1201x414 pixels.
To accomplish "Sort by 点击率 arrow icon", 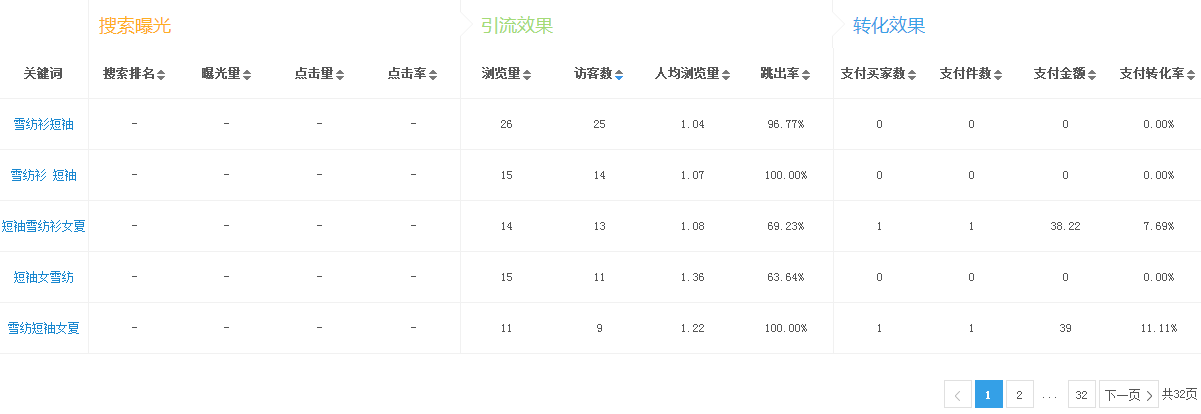I will [x=433, y=74].
